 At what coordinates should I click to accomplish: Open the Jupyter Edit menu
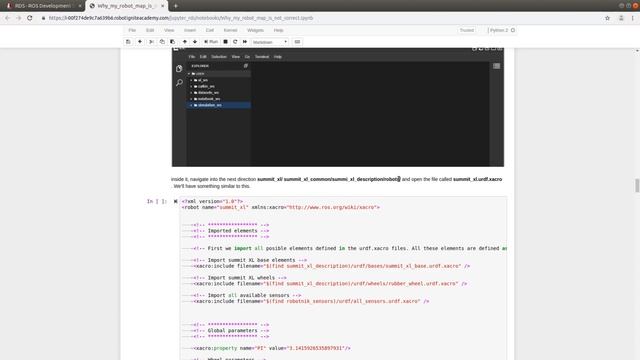pos(150,30)
